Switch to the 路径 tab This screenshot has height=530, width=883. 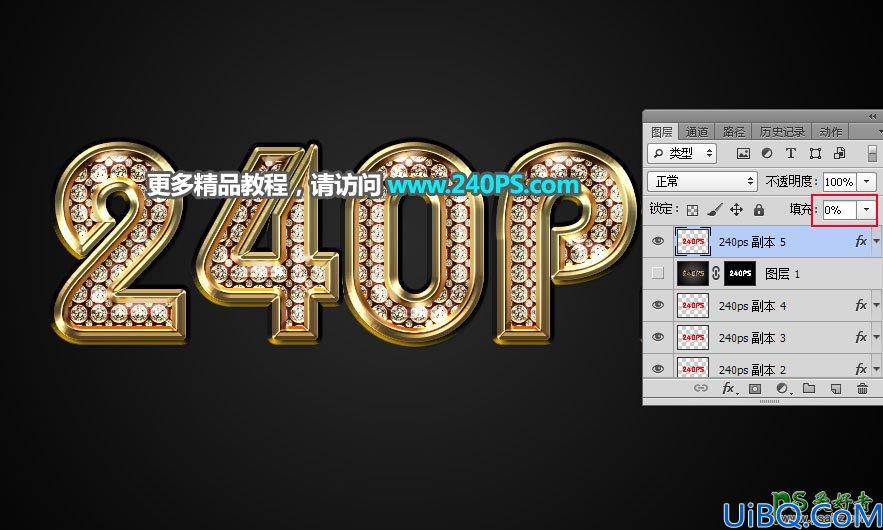tap(733, 132)
